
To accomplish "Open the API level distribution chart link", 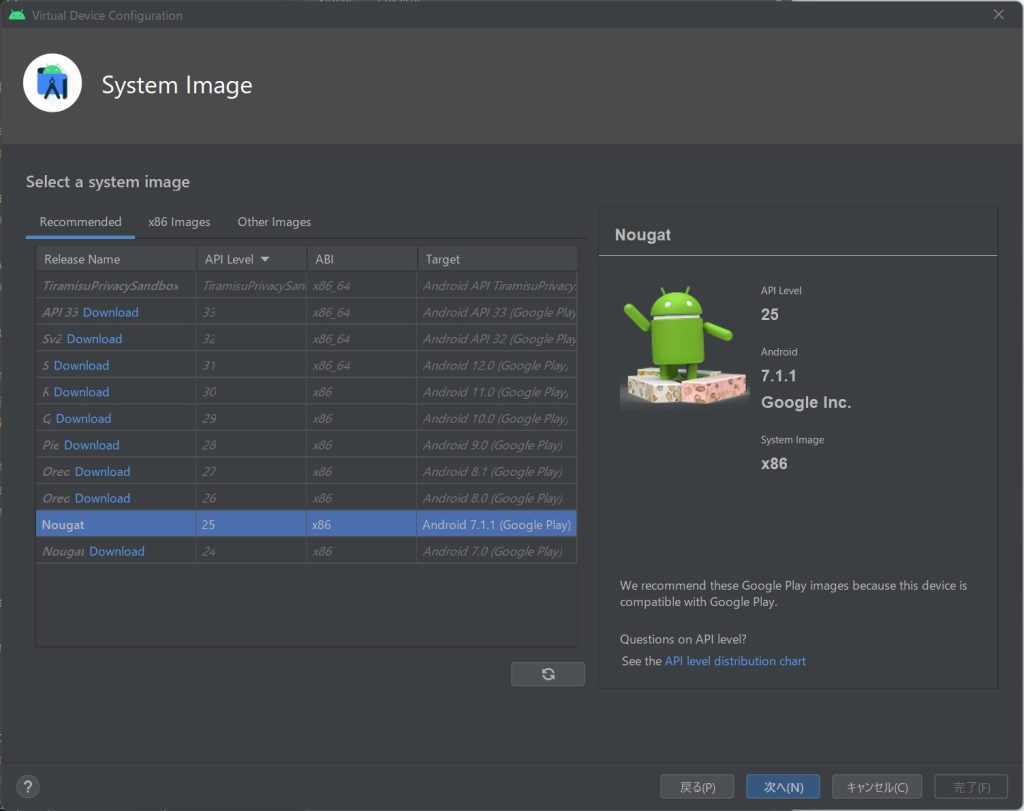I will coord(735,661).
